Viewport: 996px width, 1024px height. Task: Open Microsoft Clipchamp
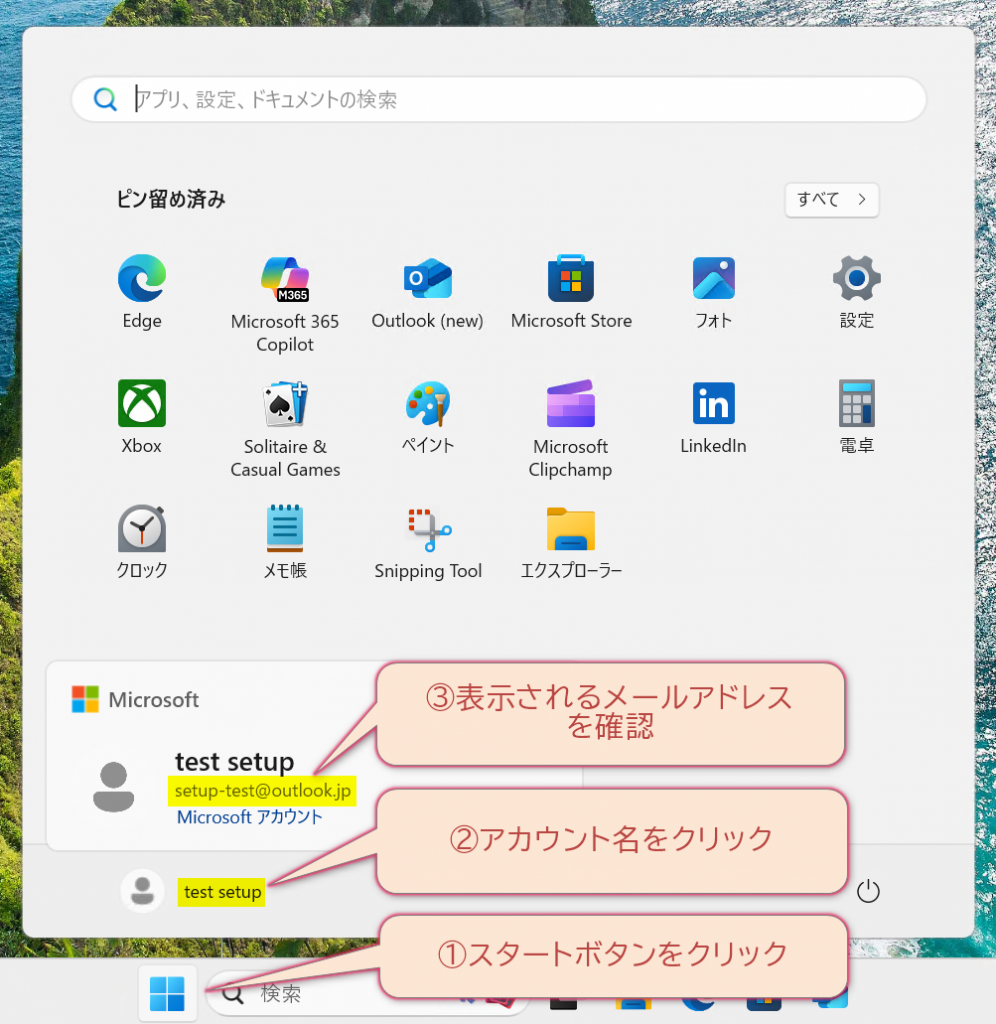click(570, 404)
